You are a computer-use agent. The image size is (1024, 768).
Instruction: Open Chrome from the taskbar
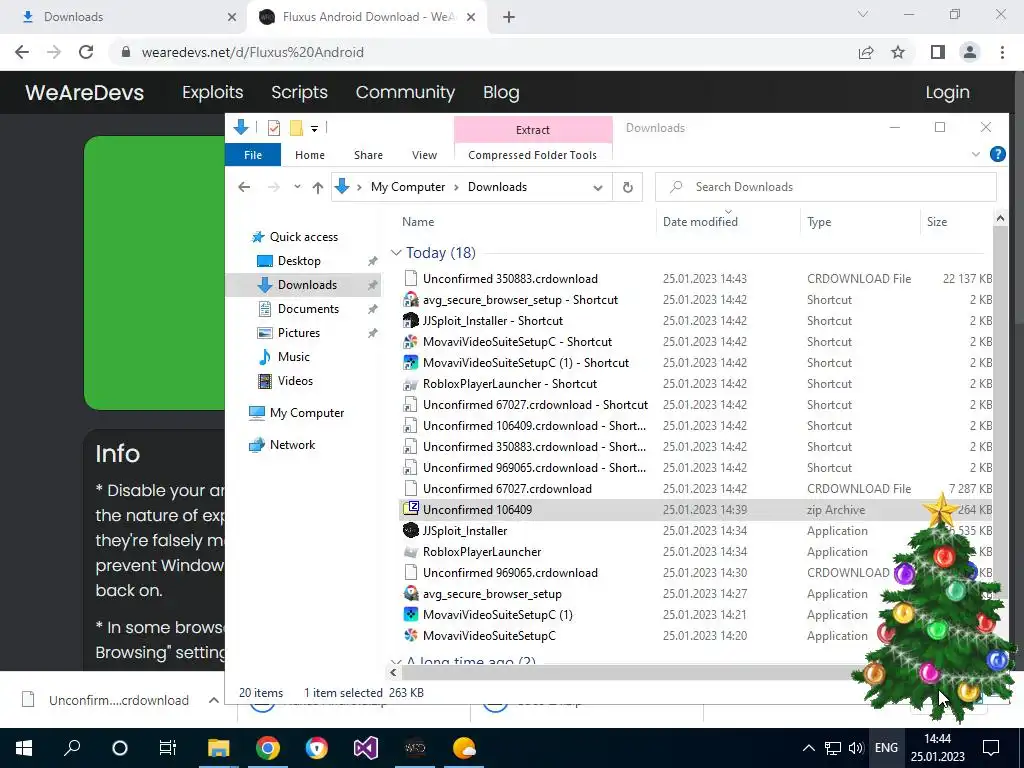point(268,748)
